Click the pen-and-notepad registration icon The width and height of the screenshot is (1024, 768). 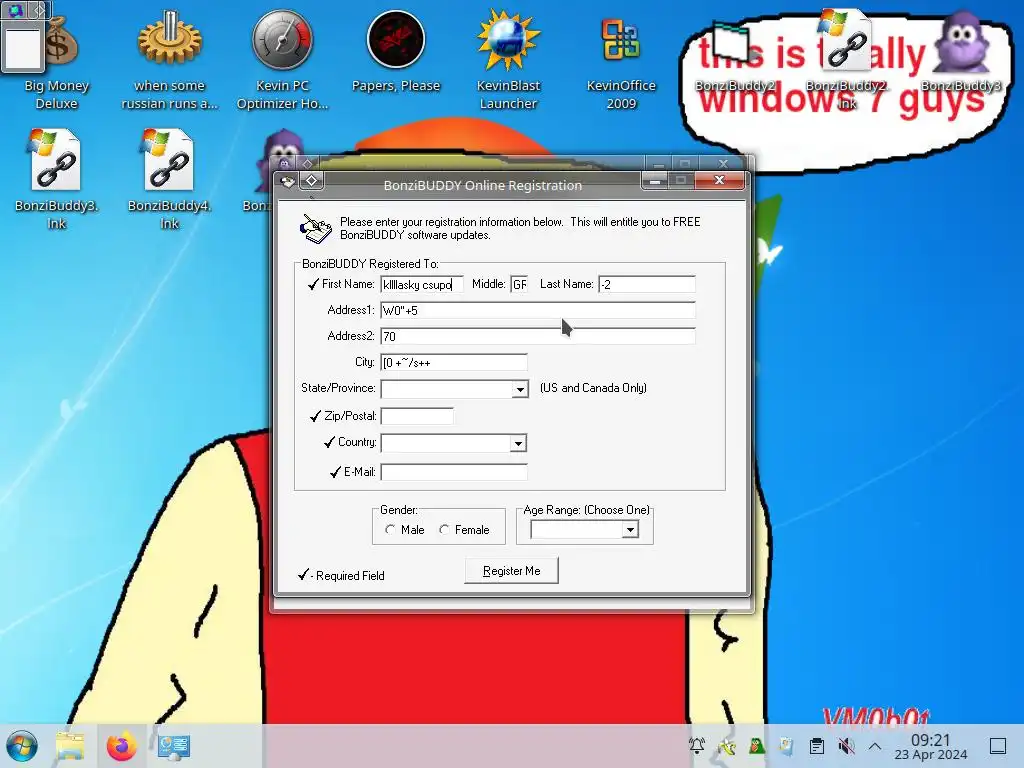[315, 229]
